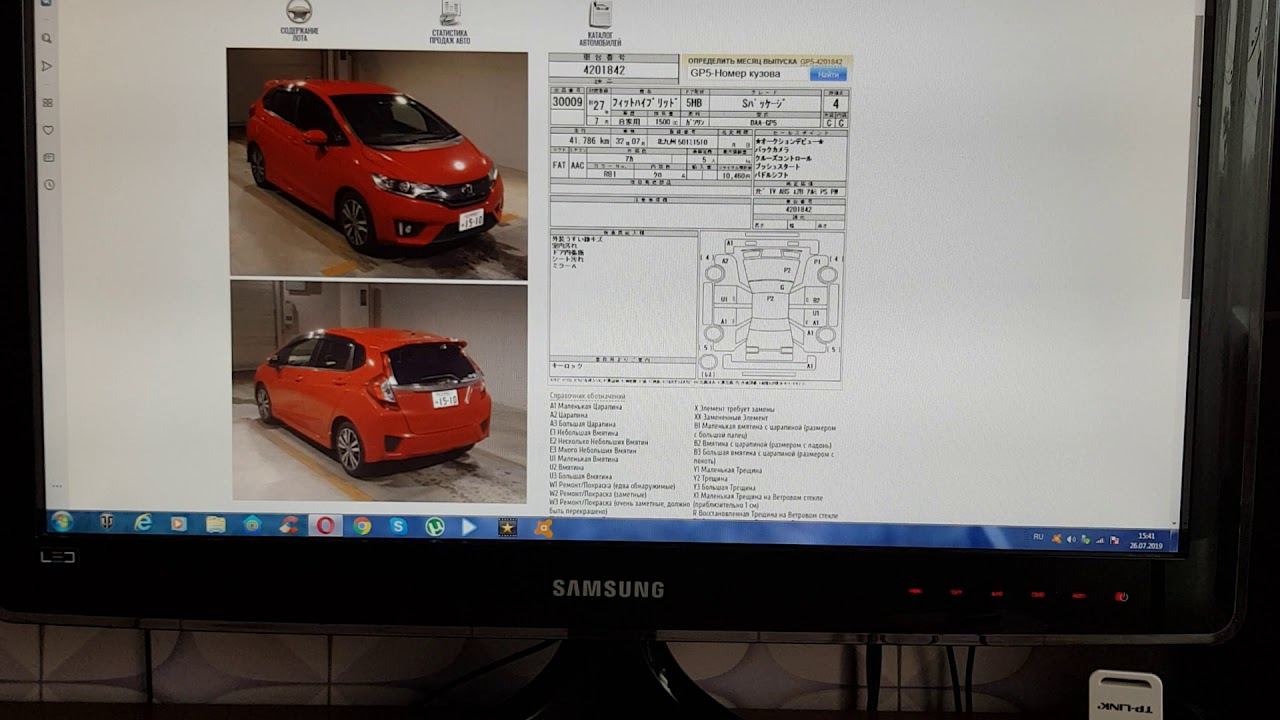The height and width of the screenshot is (720, 1280).
Task: Open Opera sidebar news panel icon
Action: [48, 157]
